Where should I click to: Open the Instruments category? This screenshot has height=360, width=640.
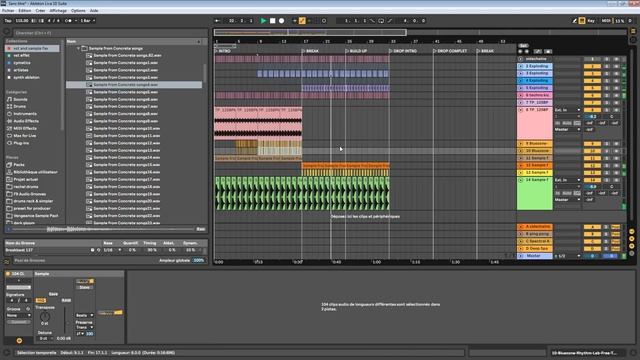tap(25, 114)
